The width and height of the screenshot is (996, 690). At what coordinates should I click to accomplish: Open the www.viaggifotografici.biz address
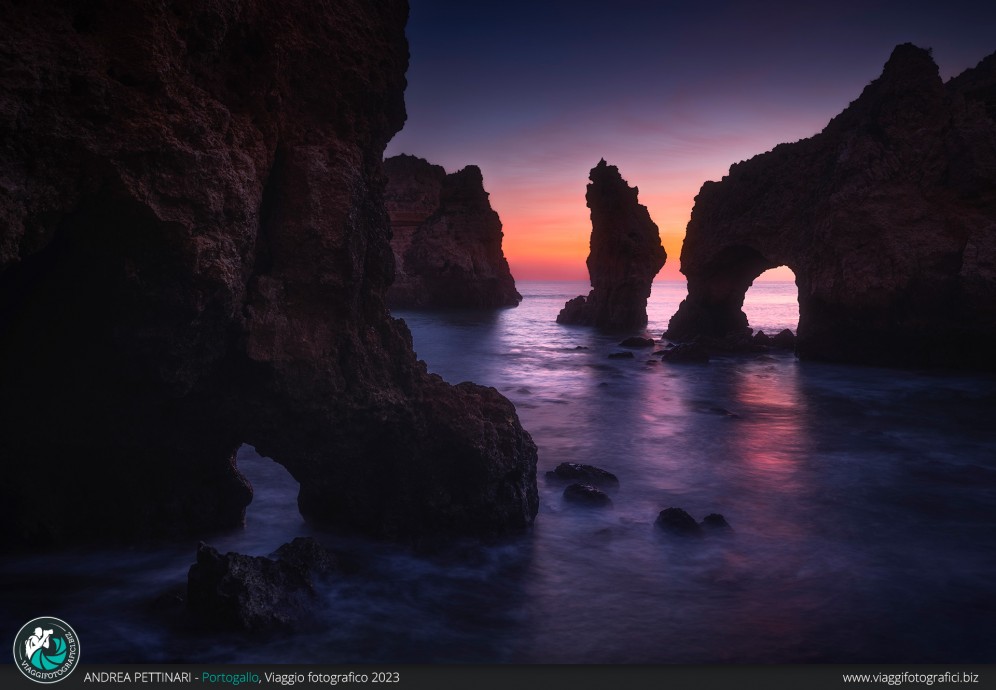click(910, 678)
